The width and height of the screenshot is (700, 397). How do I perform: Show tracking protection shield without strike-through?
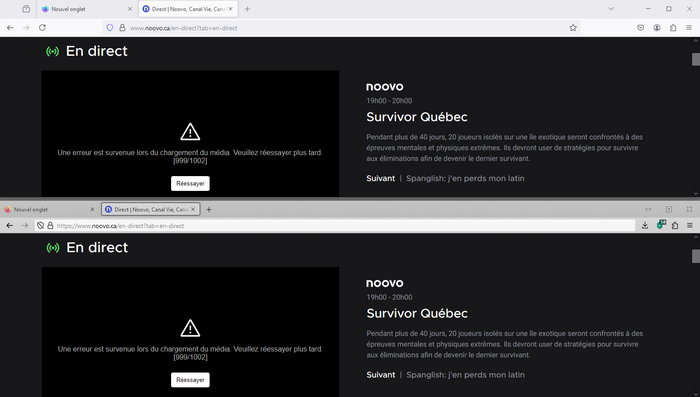pos(110,28)
